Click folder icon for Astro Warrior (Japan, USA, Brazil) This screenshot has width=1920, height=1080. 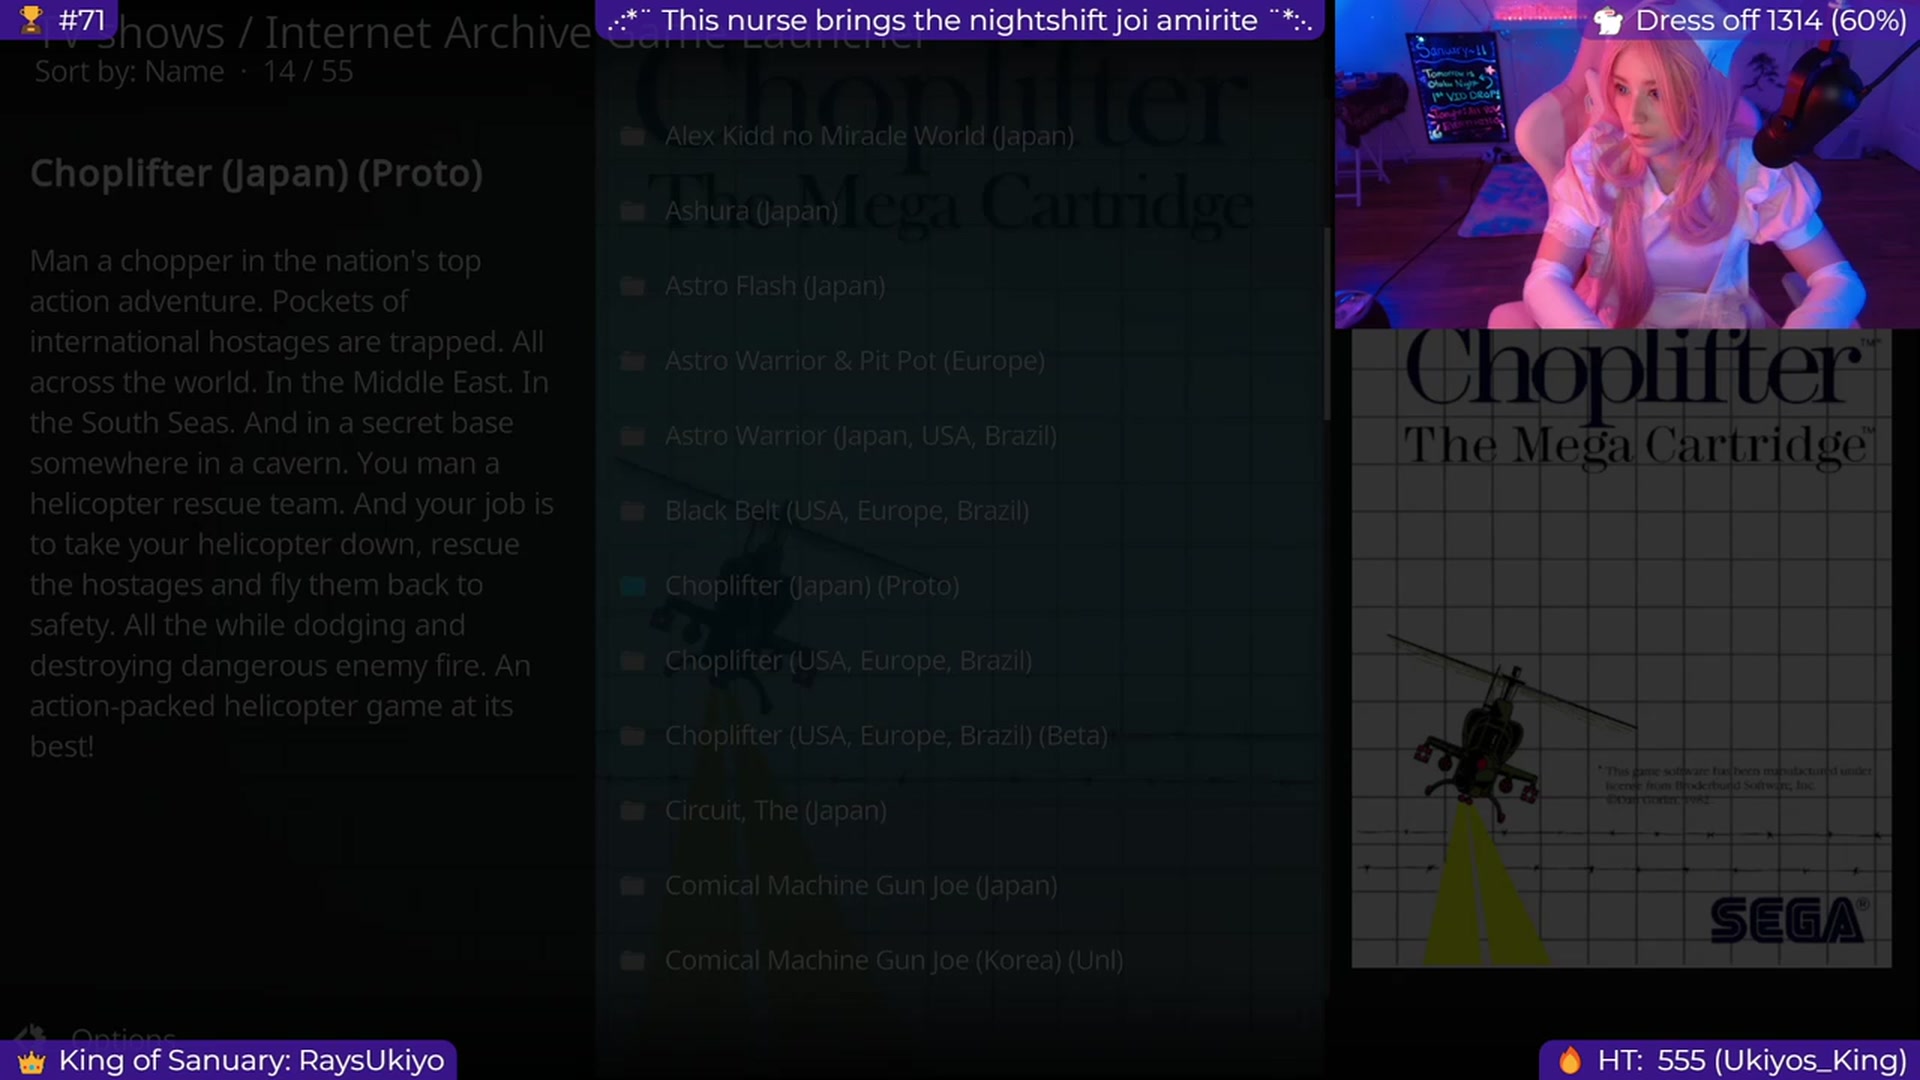pos(632,436)
